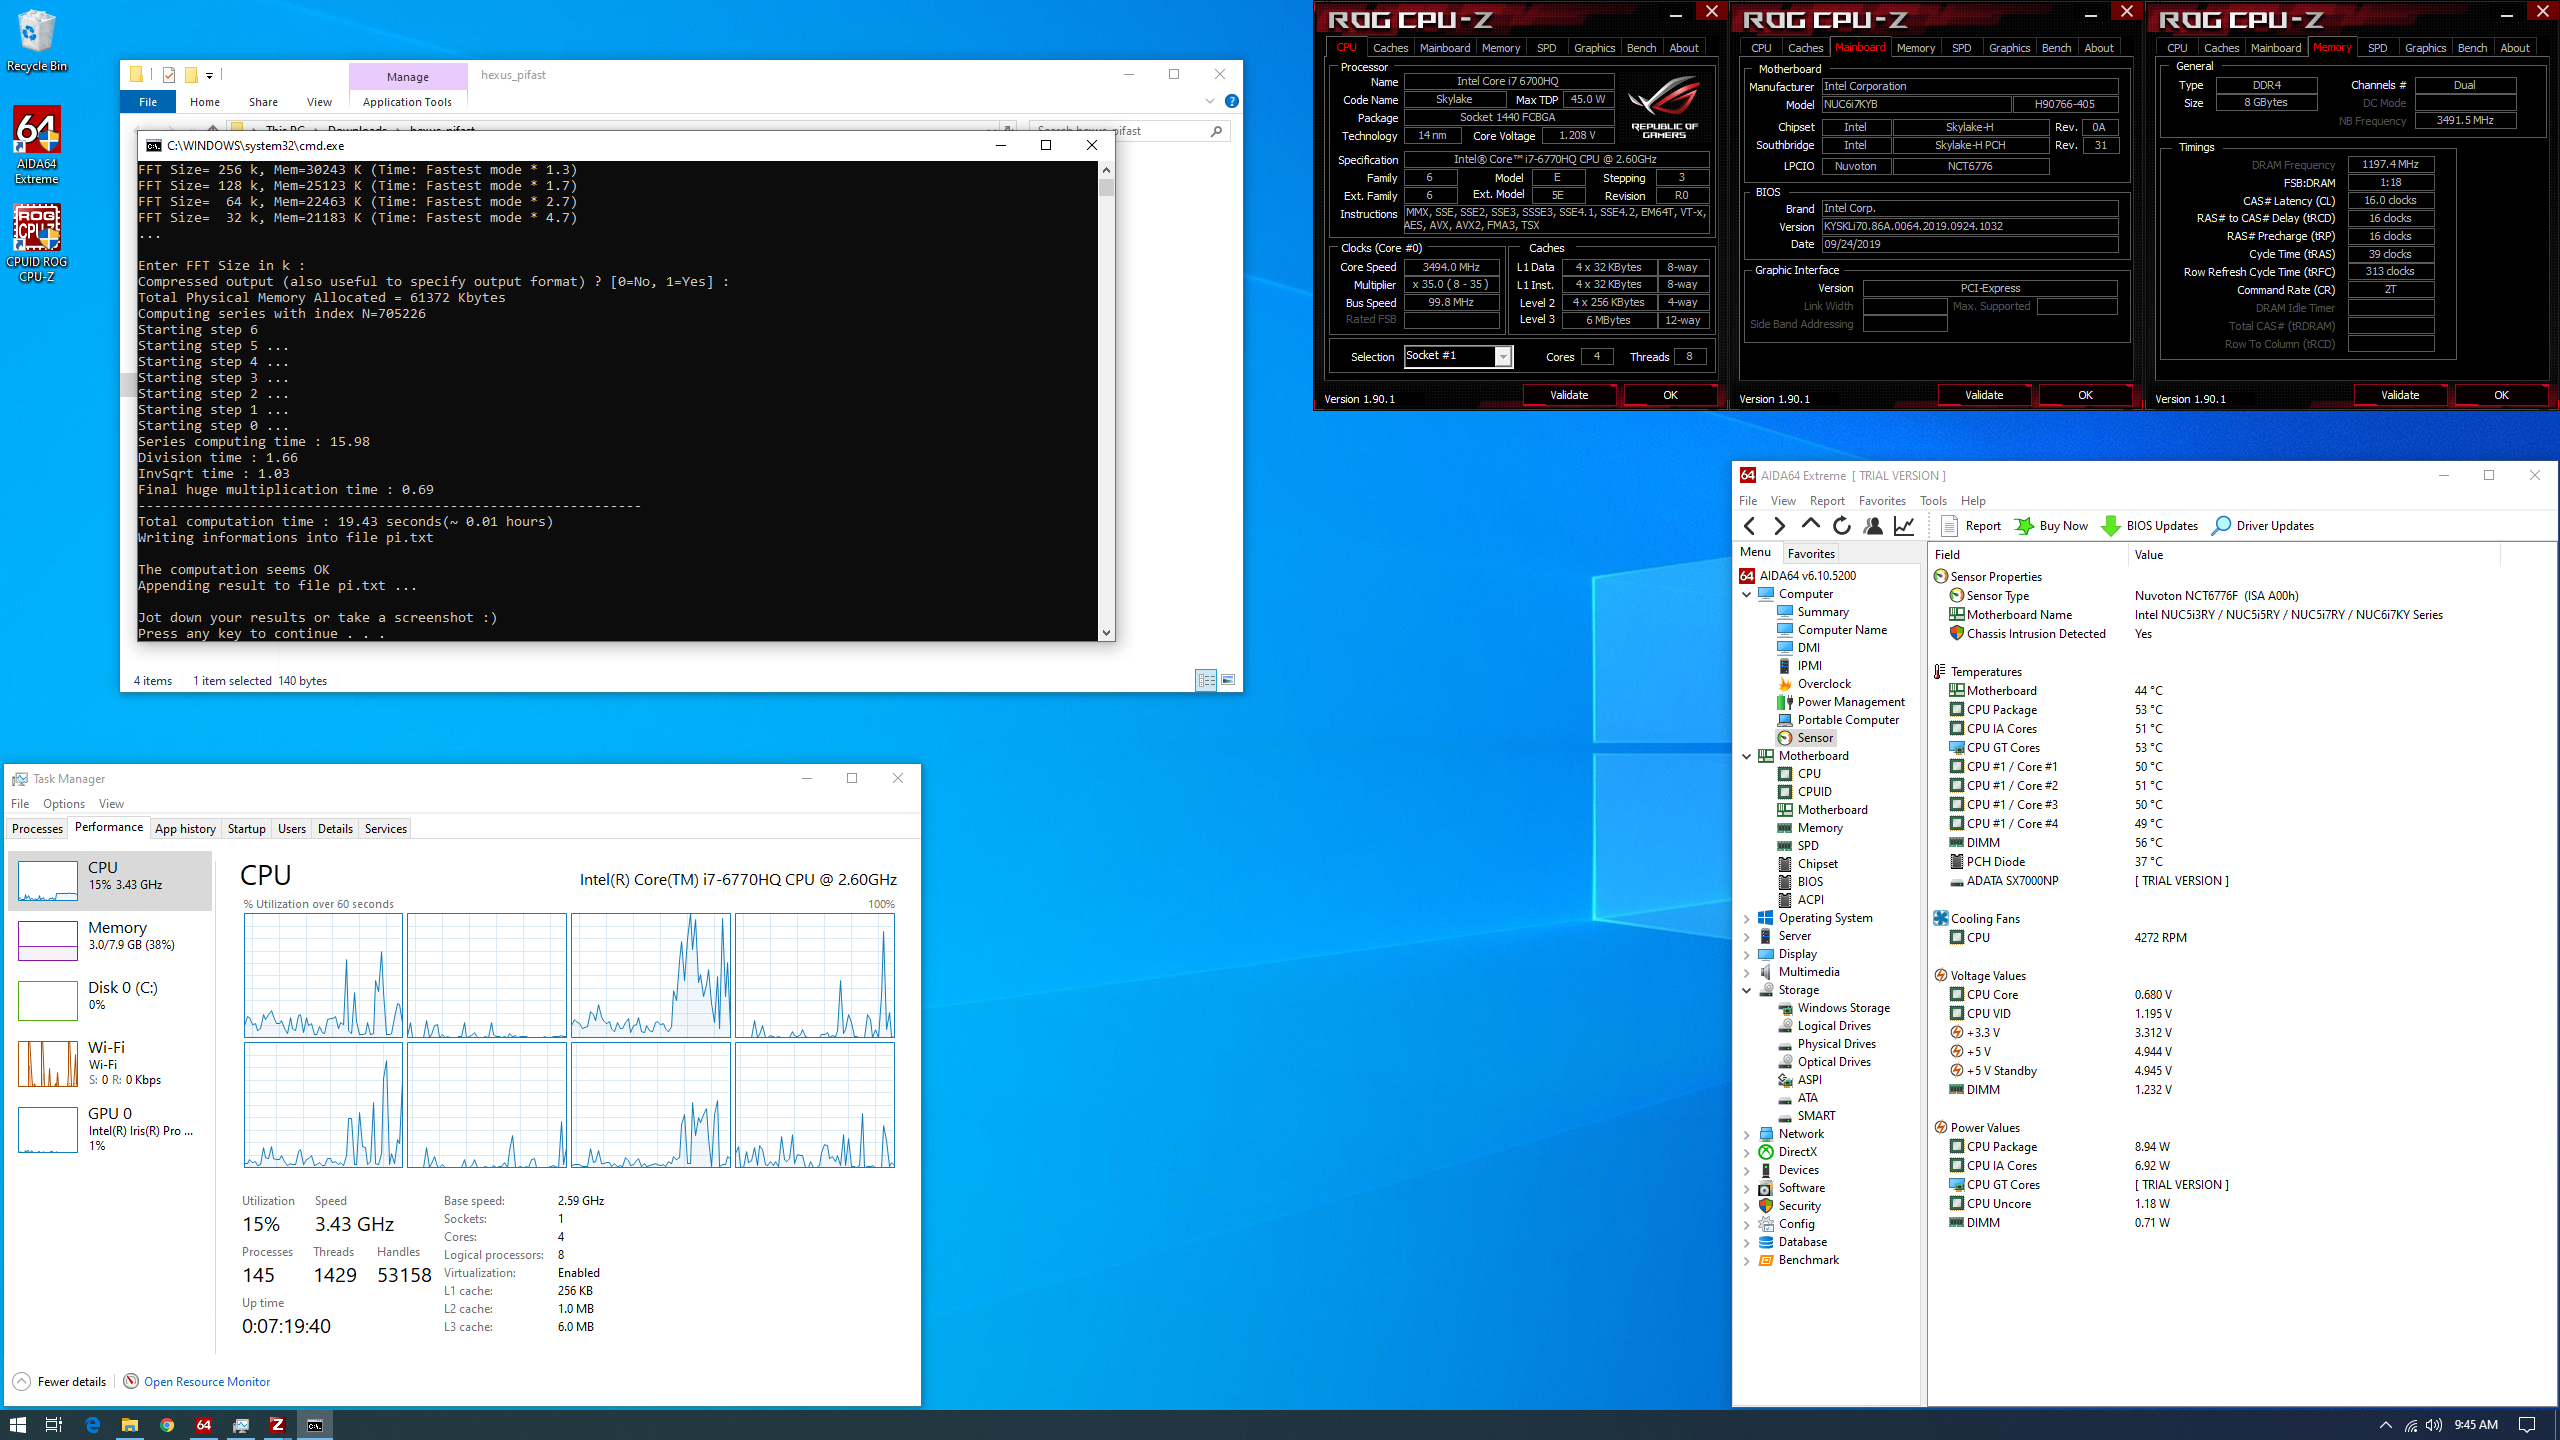Click cmd window scrollbar down arrow

pos(1106,633)
